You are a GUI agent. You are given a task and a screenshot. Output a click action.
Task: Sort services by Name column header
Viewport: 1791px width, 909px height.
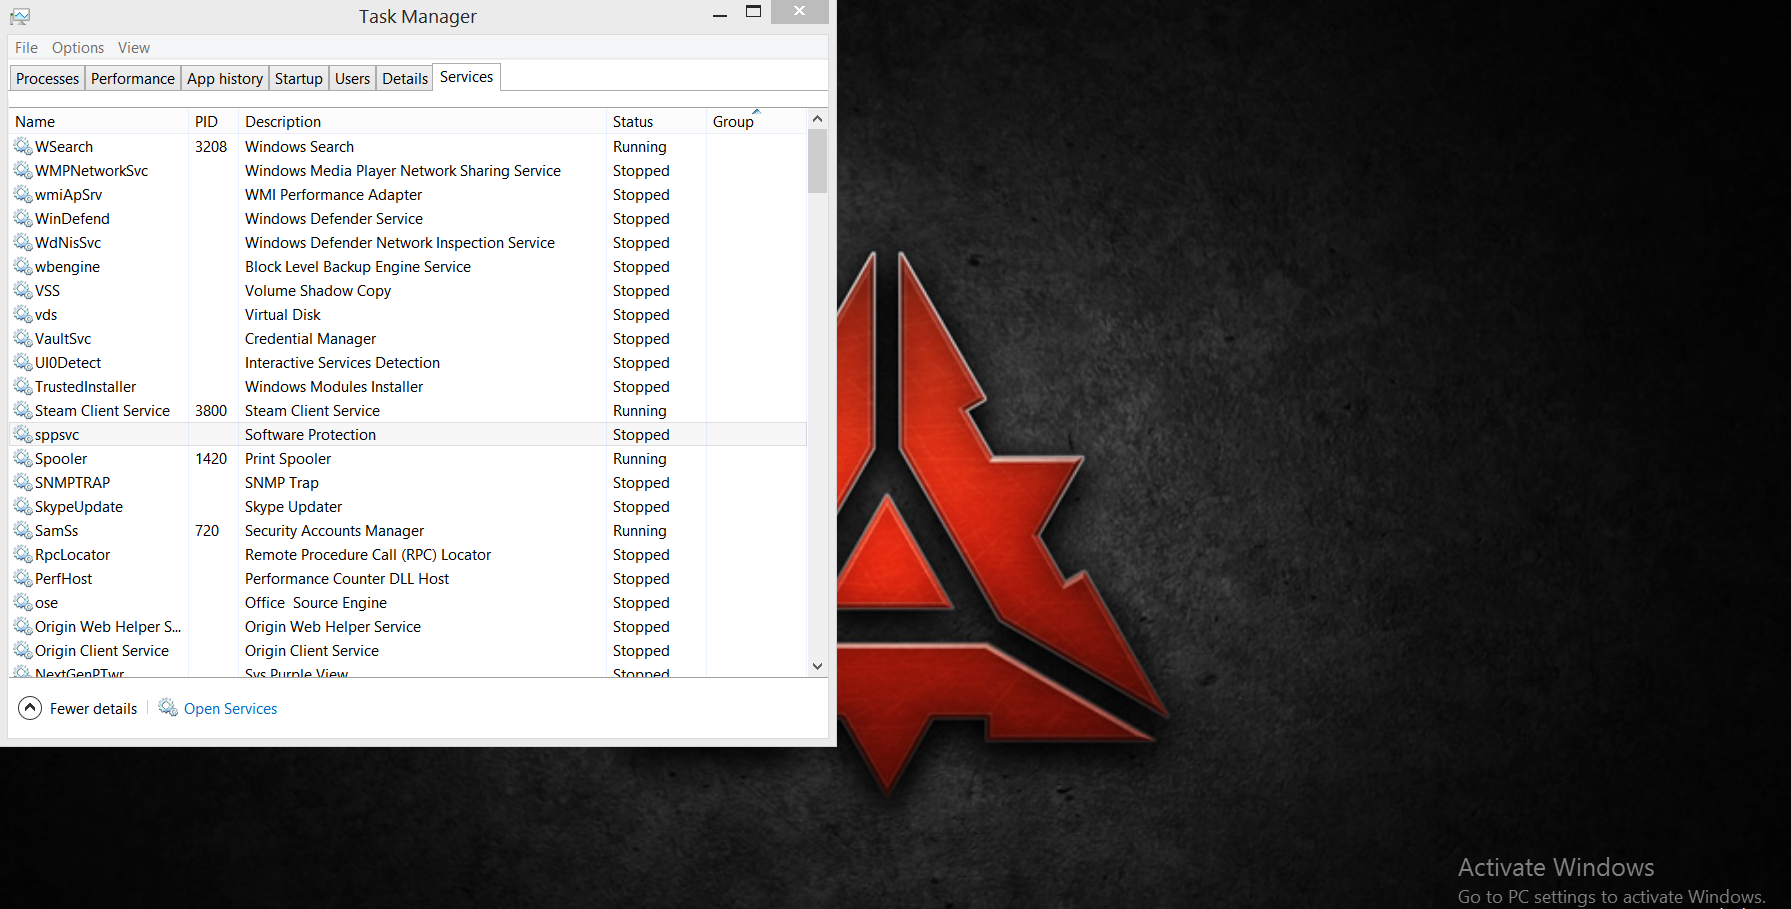coord(99,121)
